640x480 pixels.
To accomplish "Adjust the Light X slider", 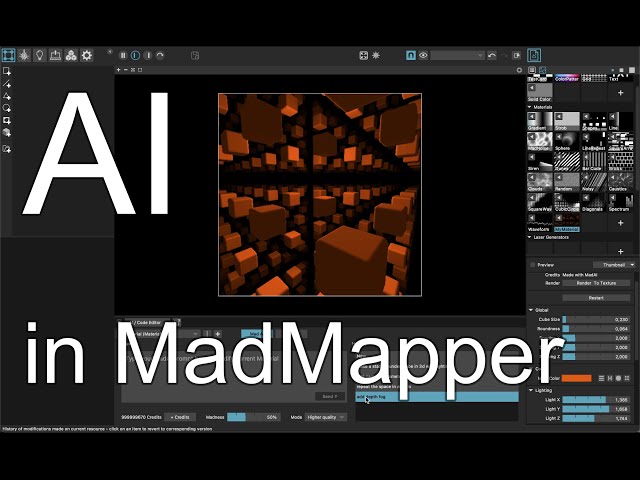I will 596,400.
